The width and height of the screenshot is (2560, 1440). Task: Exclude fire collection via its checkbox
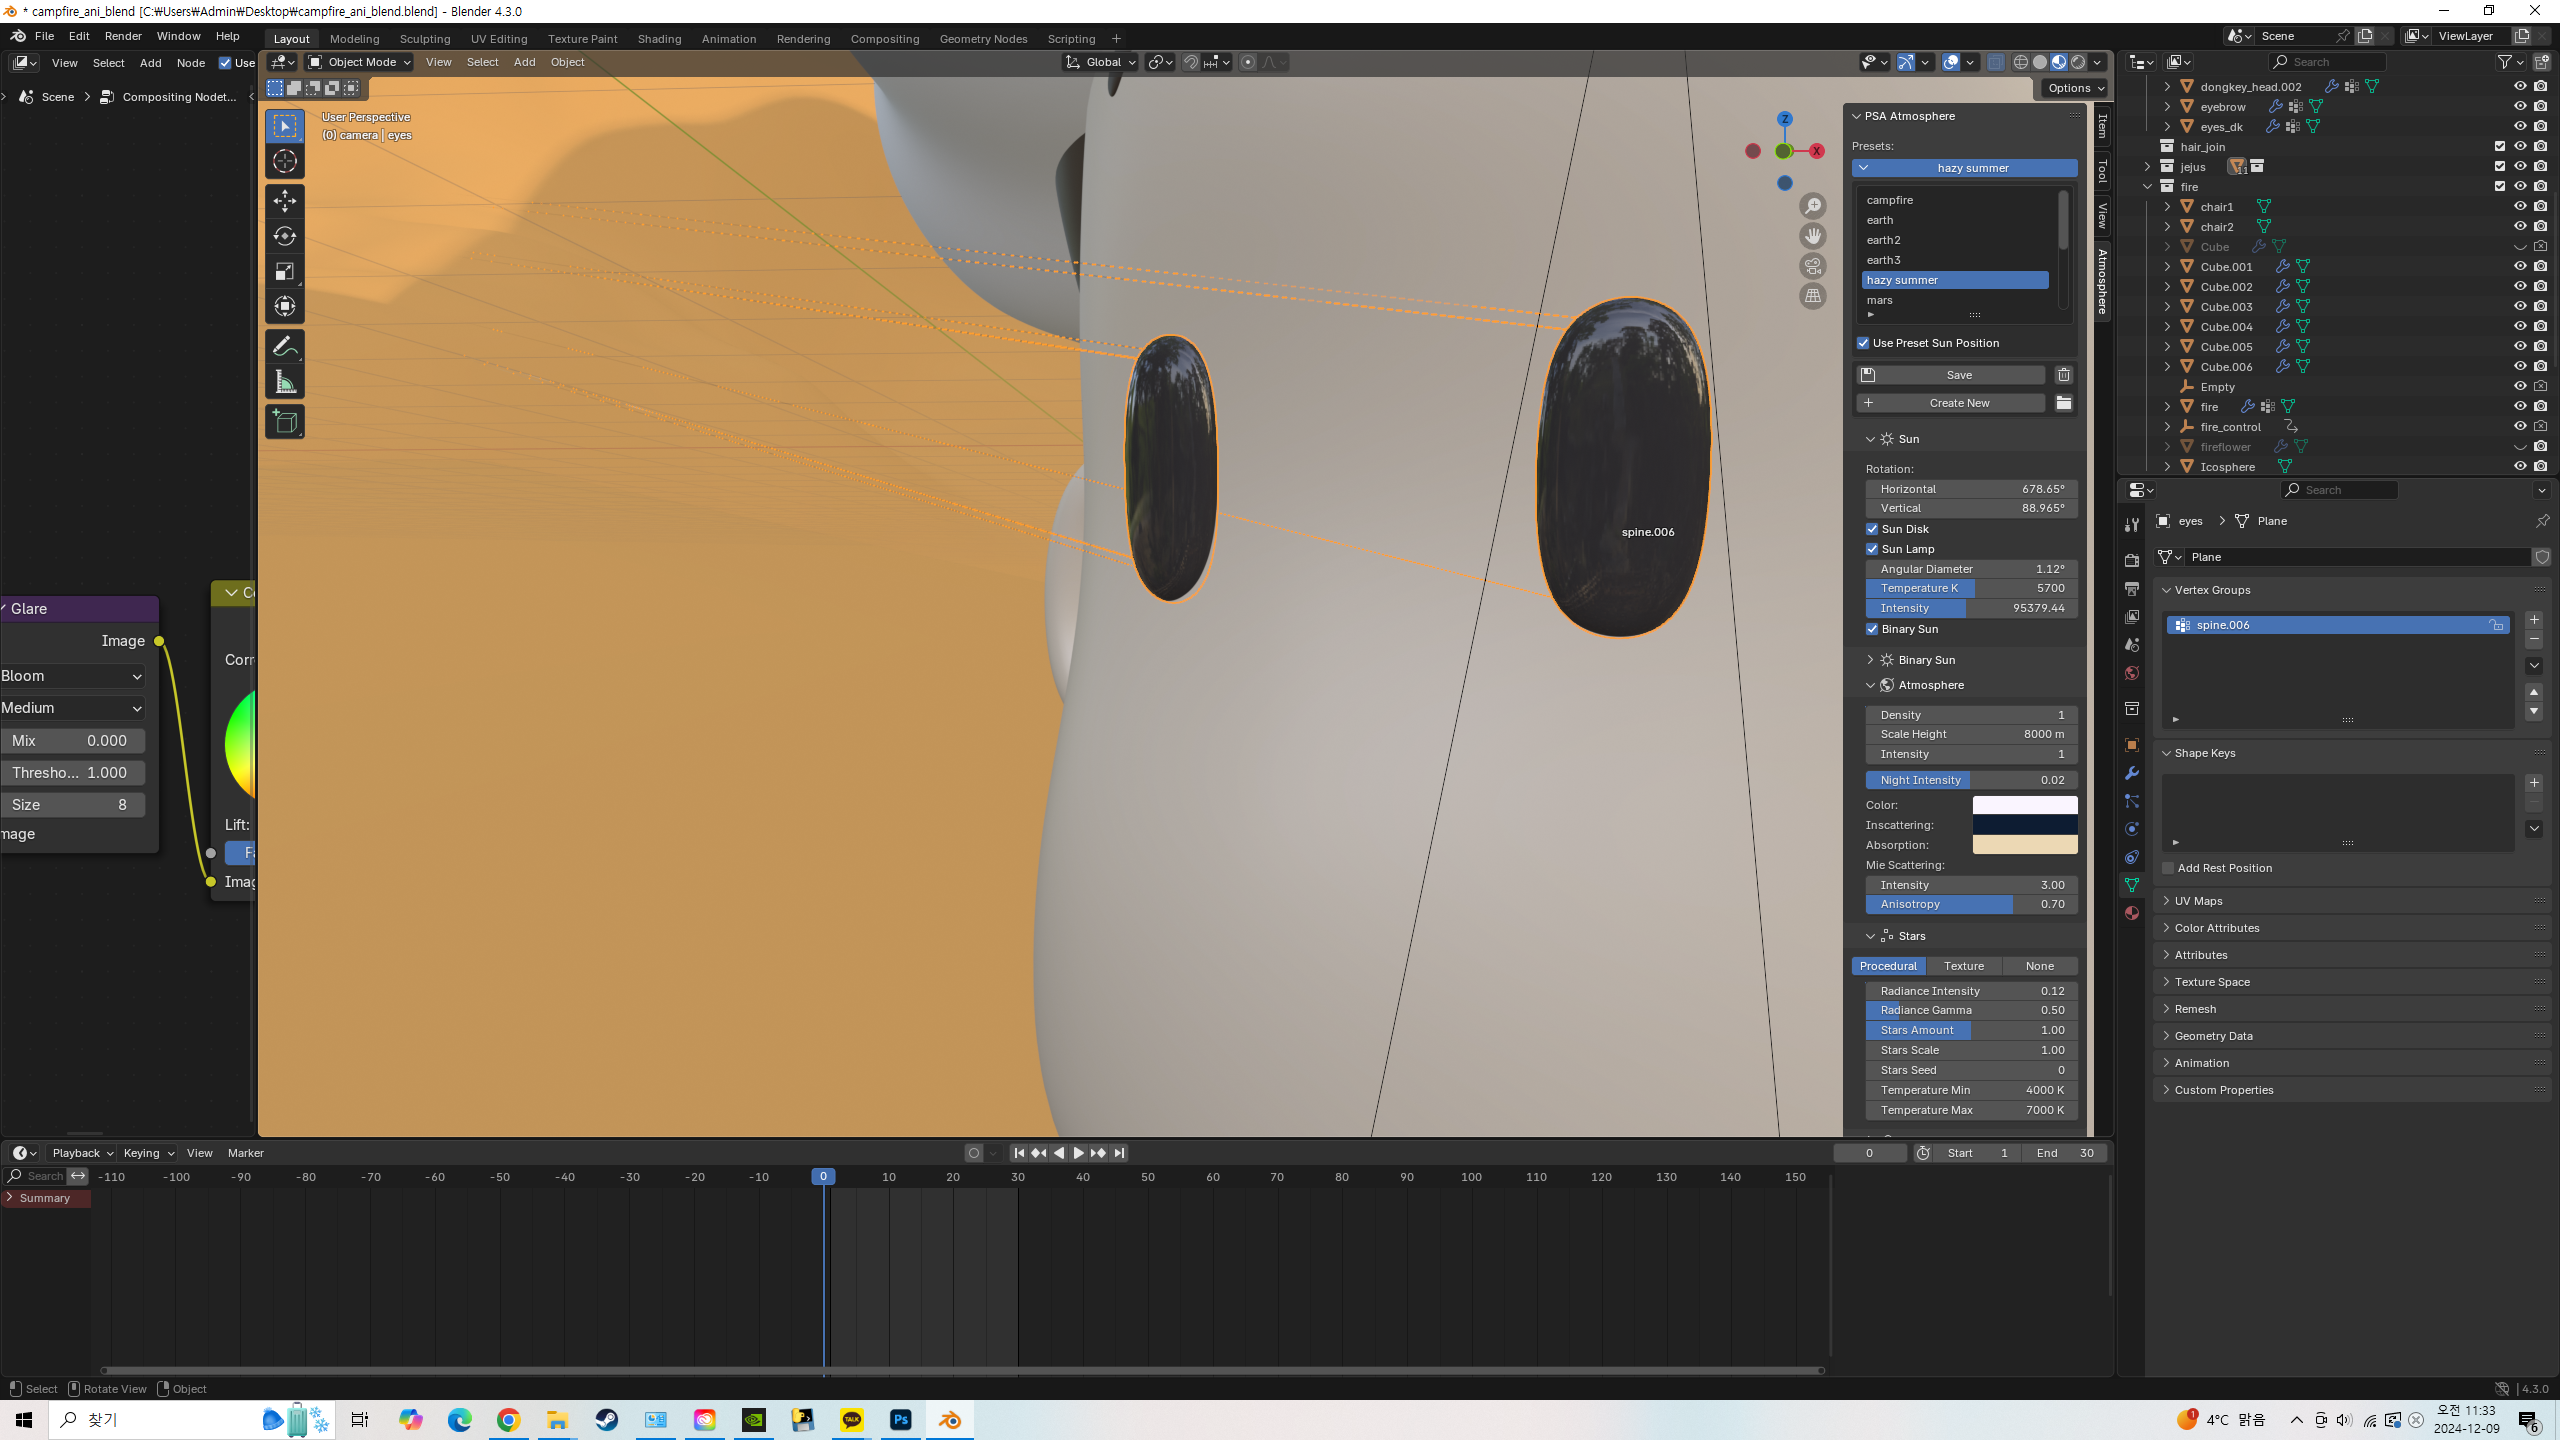[2500, 186]
